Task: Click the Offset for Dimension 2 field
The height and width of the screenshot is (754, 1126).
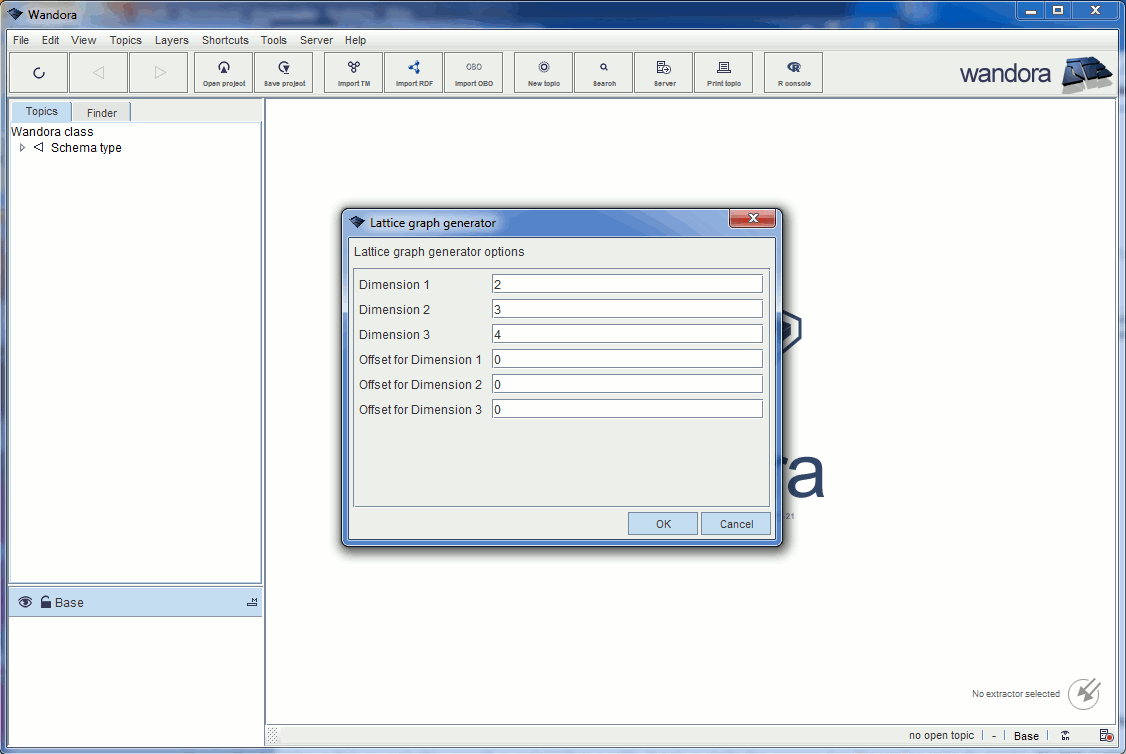Action: [x=627, y=384]
